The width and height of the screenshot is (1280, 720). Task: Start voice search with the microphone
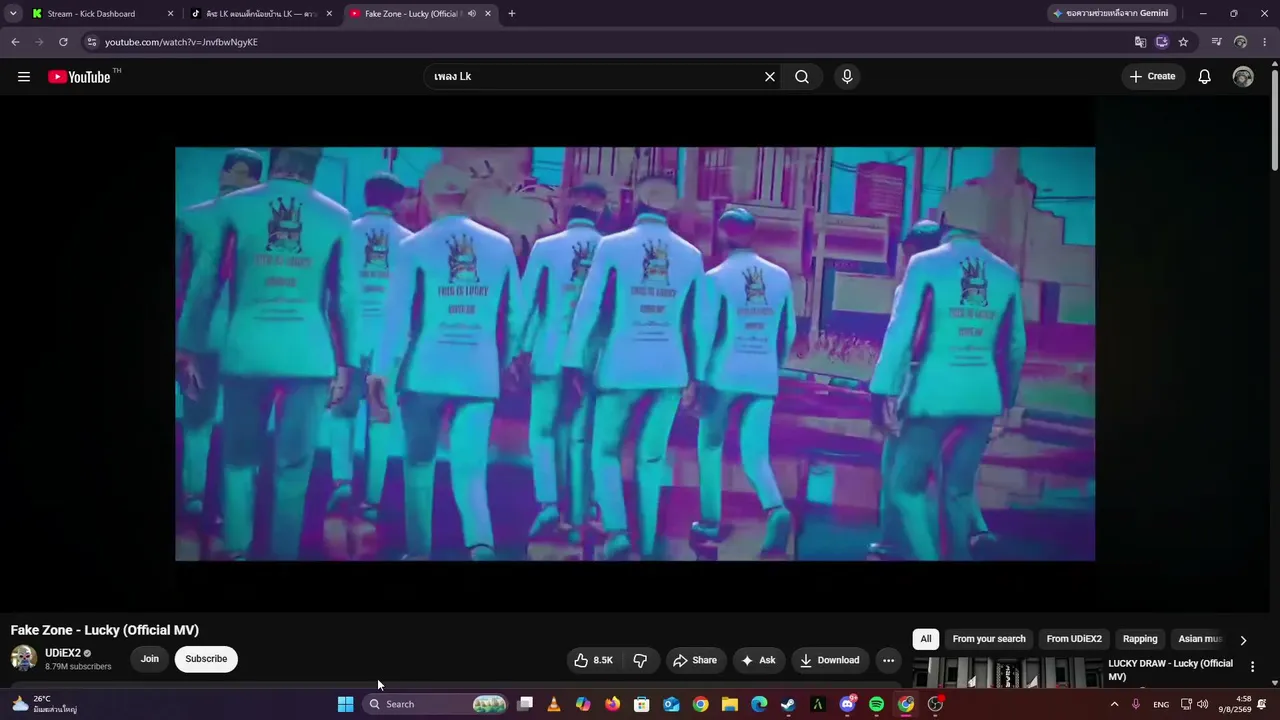(847, 77)
